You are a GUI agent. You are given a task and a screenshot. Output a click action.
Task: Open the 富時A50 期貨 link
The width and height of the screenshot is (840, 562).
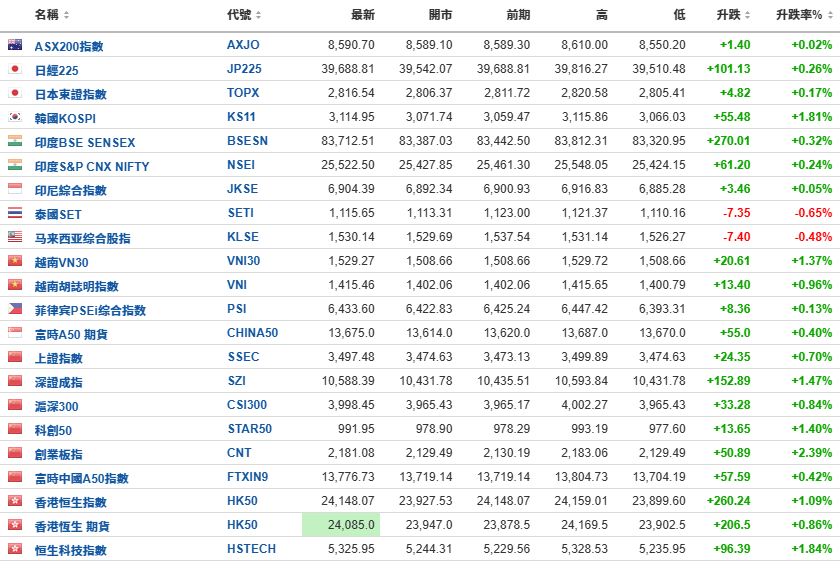[x=71, y=335]
